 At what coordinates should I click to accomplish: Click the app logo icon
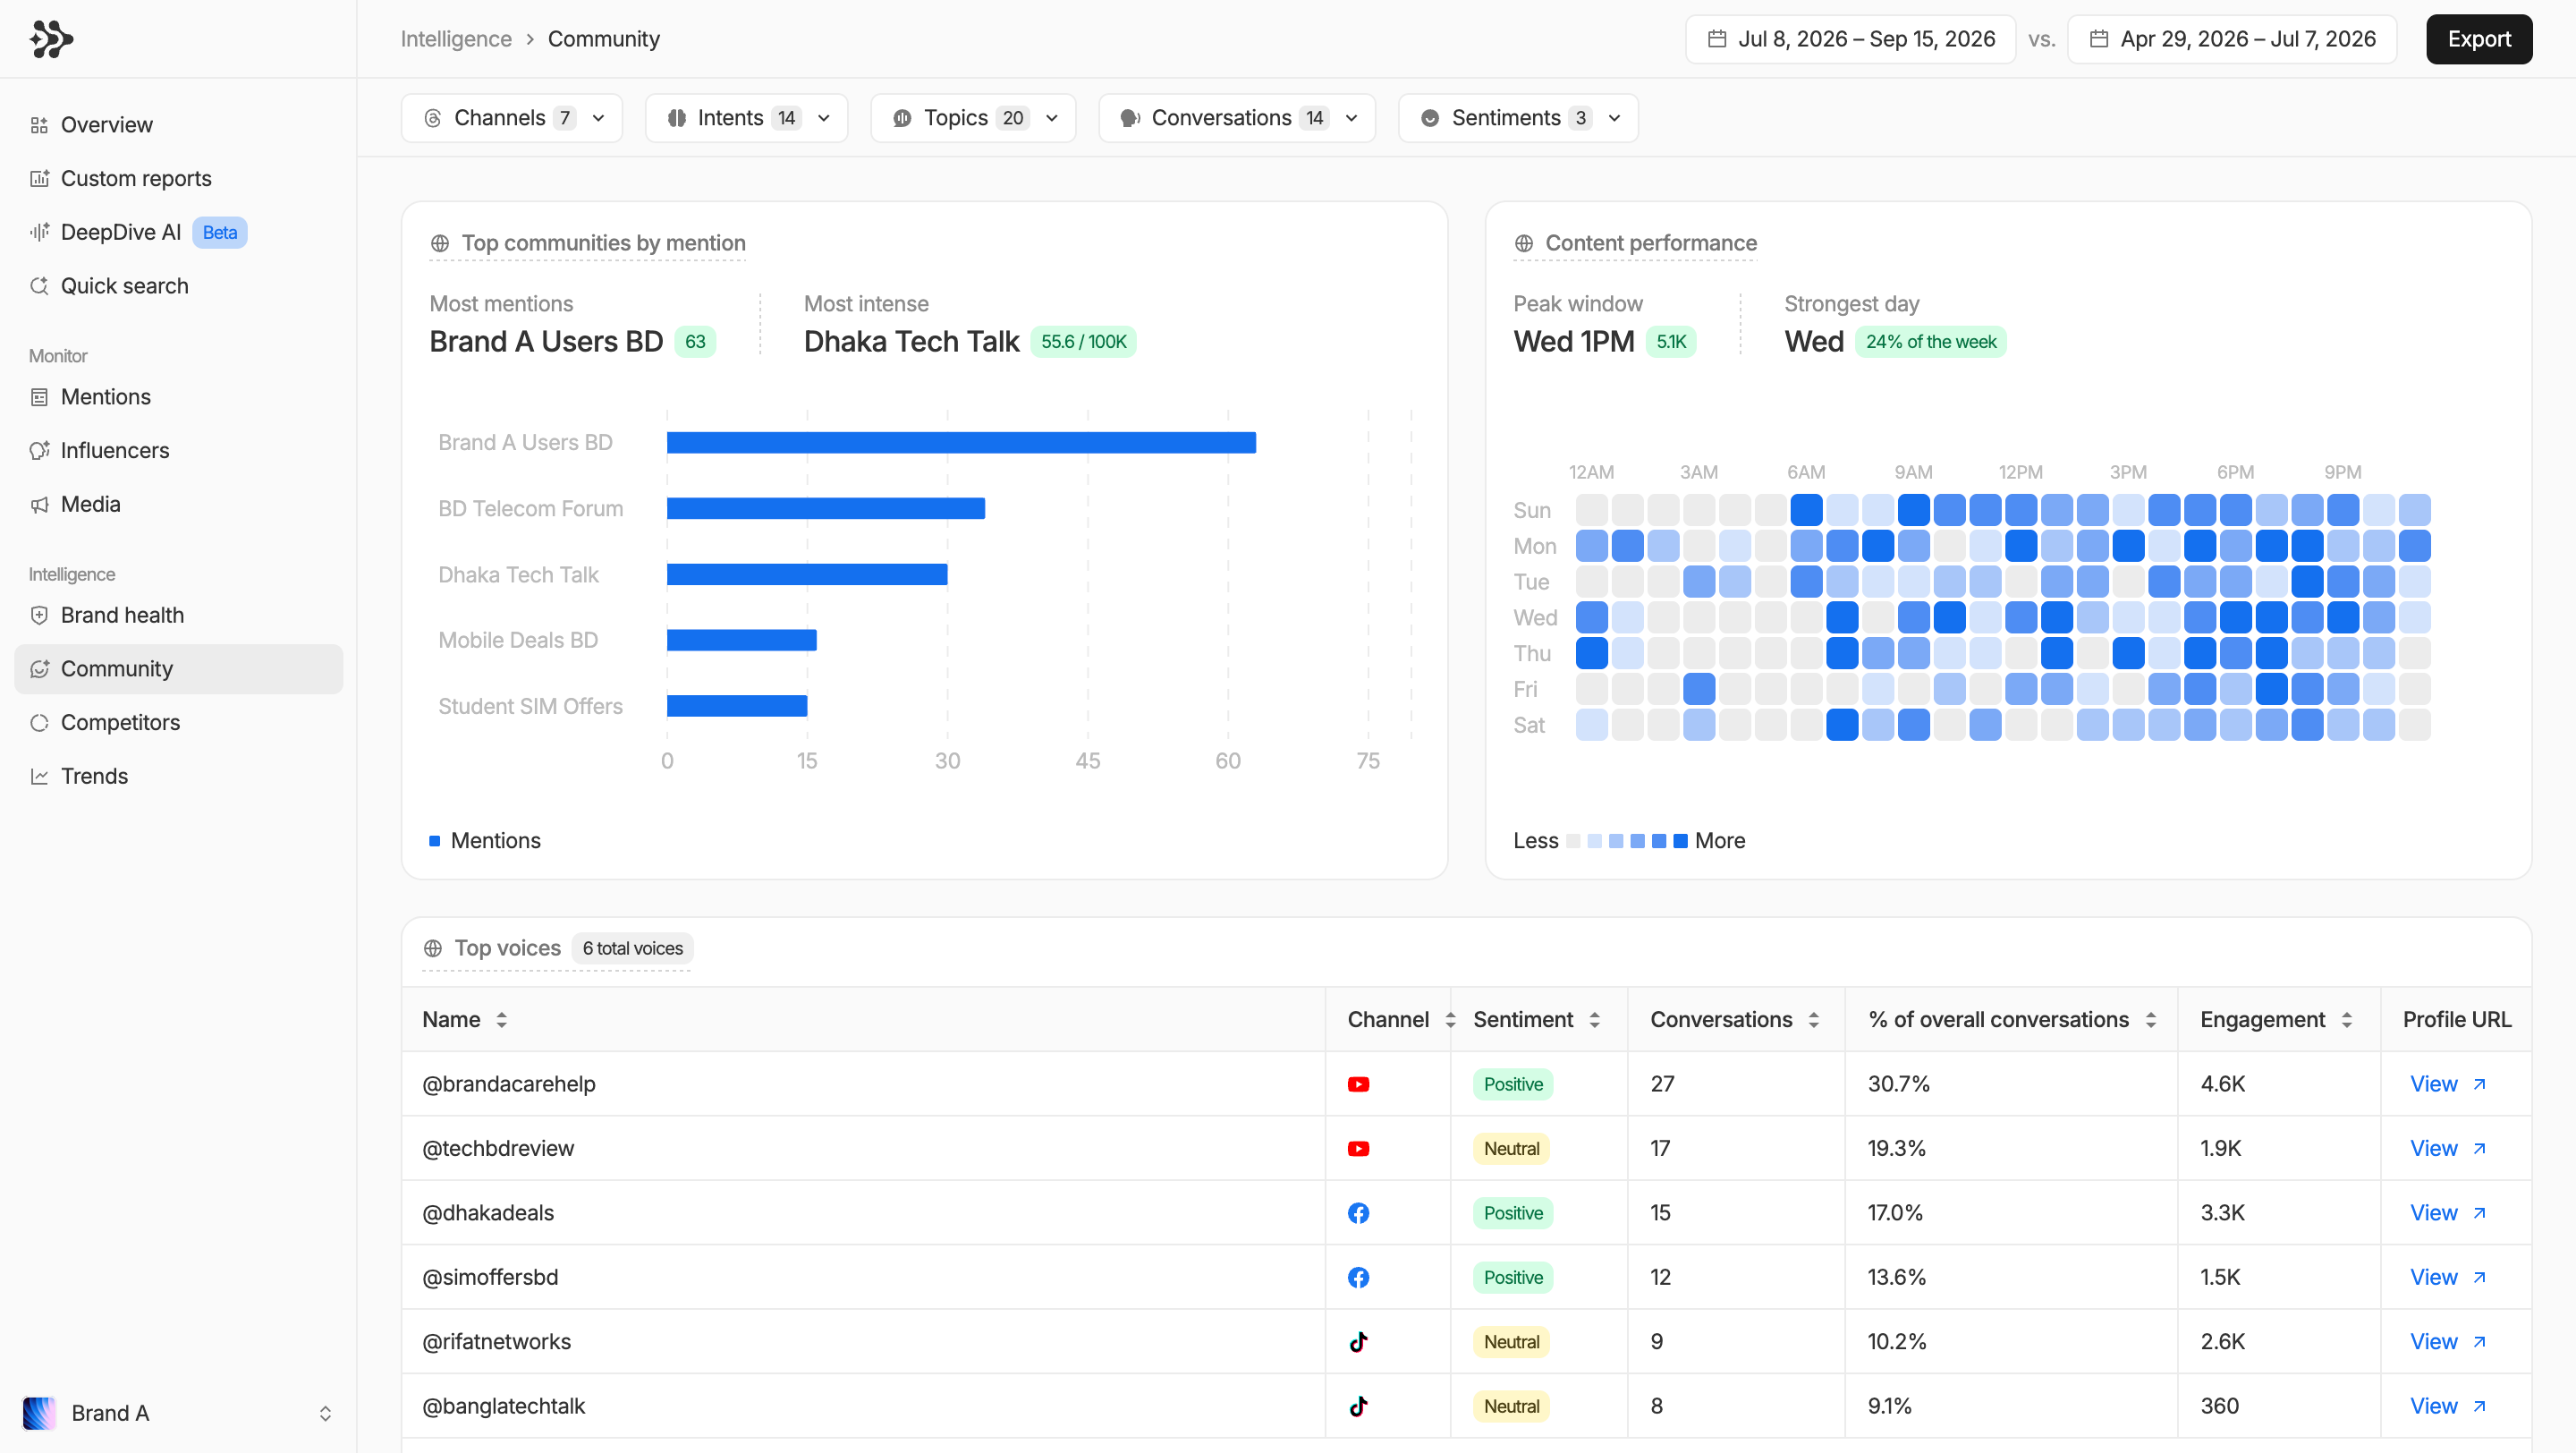pyautogui.click(x=51, y=39)
